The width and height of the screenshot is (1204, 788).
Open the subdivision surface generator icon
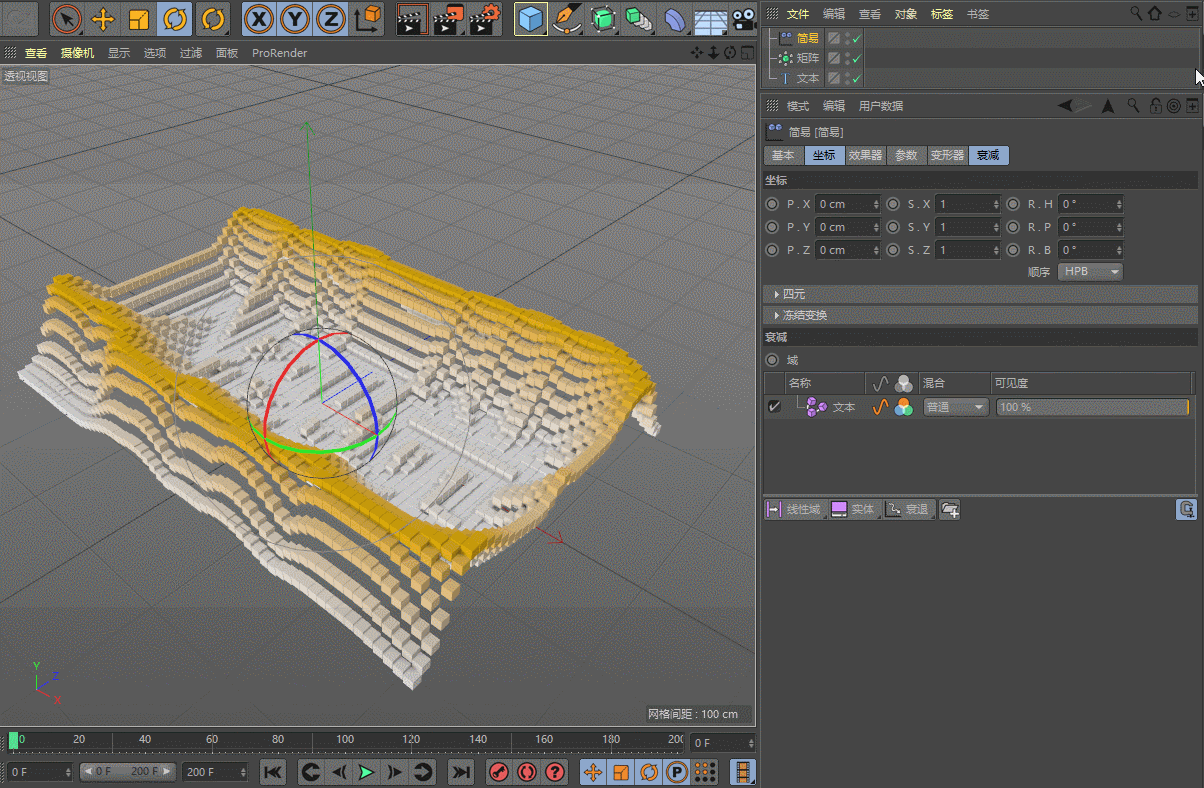coord(602,18)
